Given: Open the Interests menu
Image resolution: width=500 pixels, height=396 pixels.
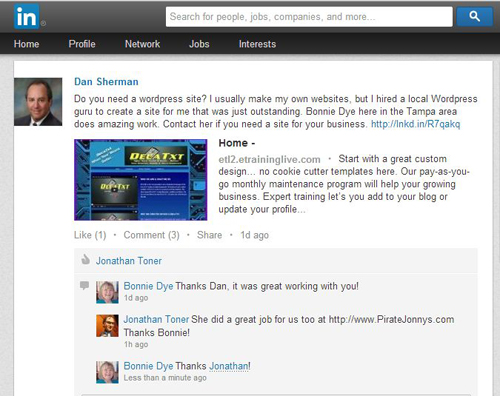Looking at the screenshot, I should point(257,44).
